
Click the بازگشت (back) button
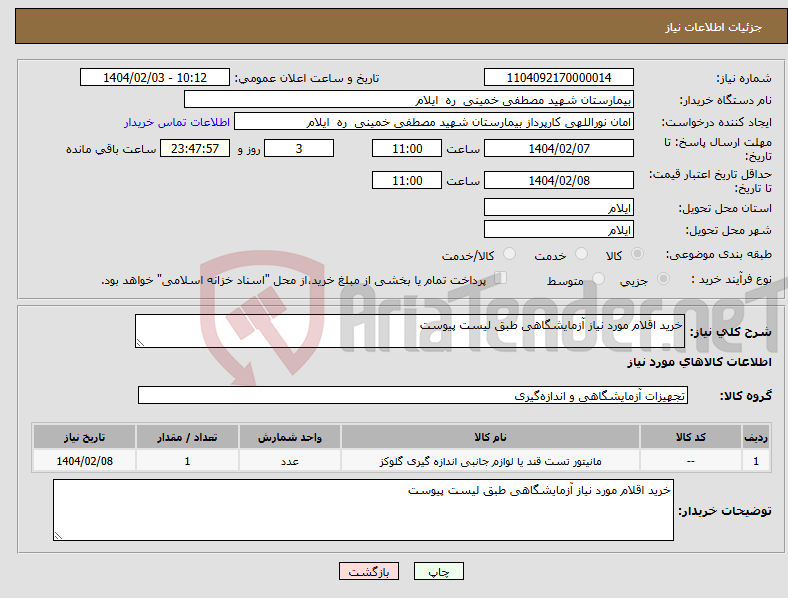[369, 571]
